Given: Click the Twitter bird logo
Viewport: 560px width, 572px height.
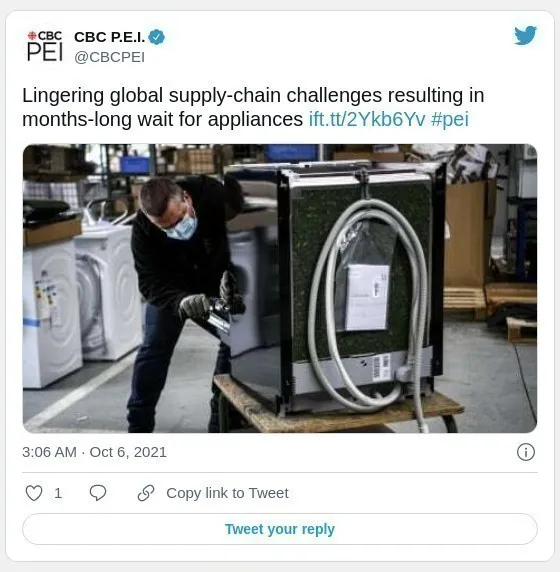Looking at the screenshot, I should [525, 35].
